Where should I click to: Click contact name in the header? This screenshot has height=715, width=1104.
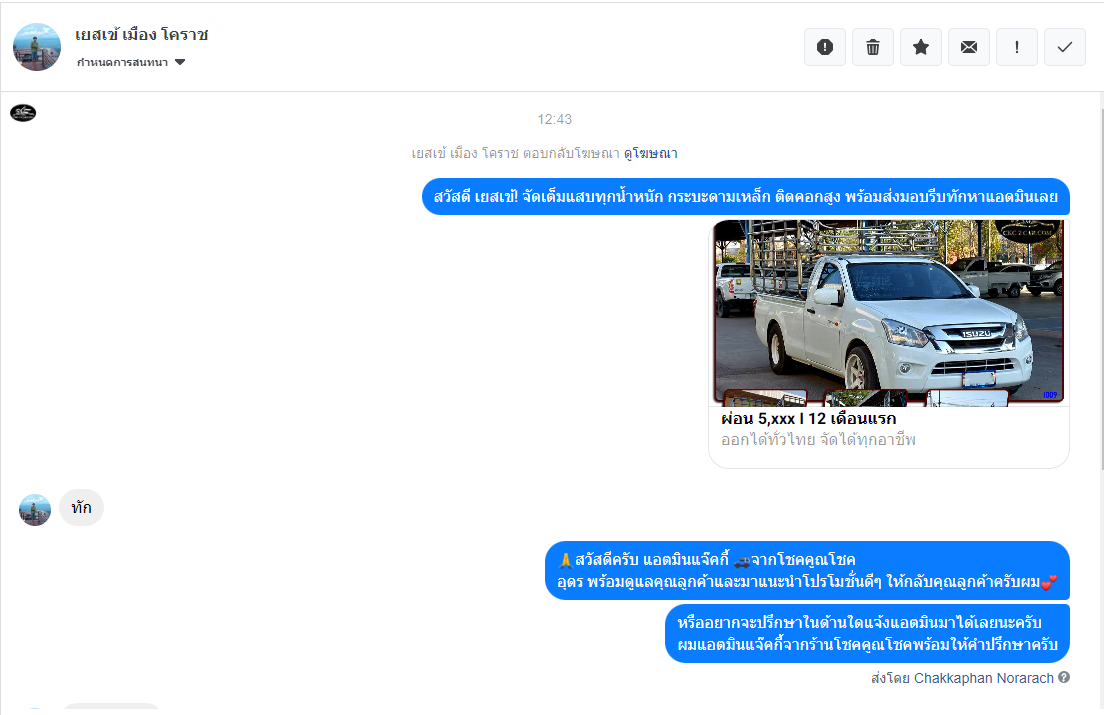[142, 34]
